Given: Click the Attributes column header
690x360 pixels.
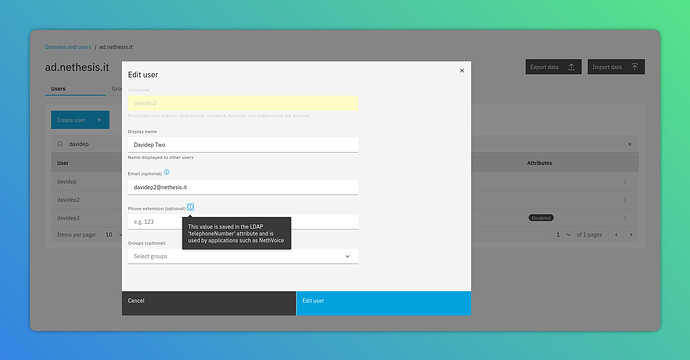Looking at the screenshot, I should (540, 163).
